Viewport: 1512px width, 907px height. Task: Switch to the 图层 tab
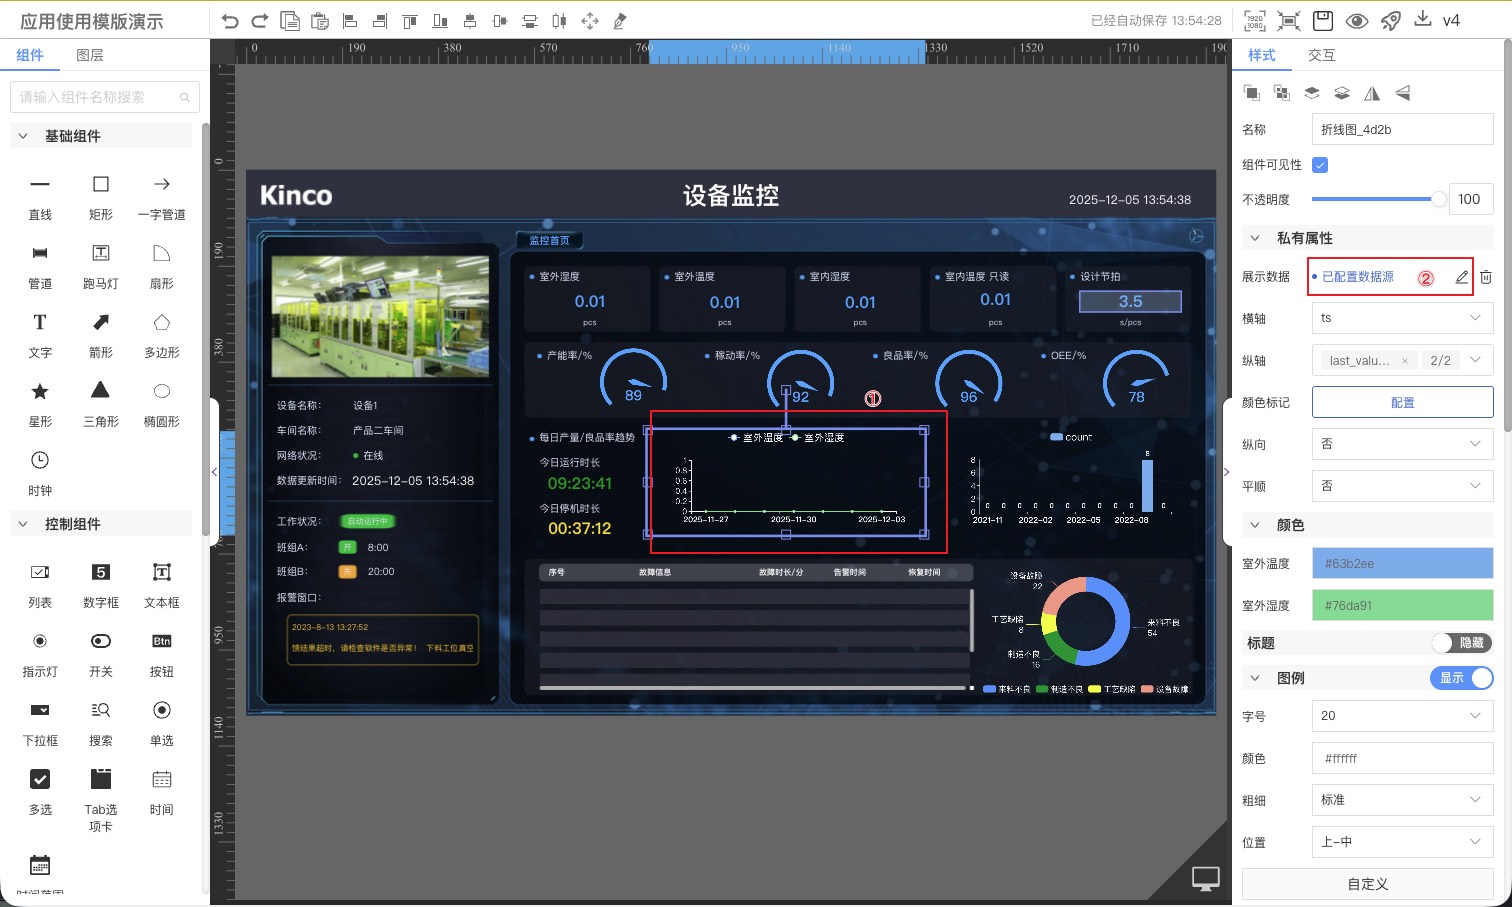tap(90, 55)
